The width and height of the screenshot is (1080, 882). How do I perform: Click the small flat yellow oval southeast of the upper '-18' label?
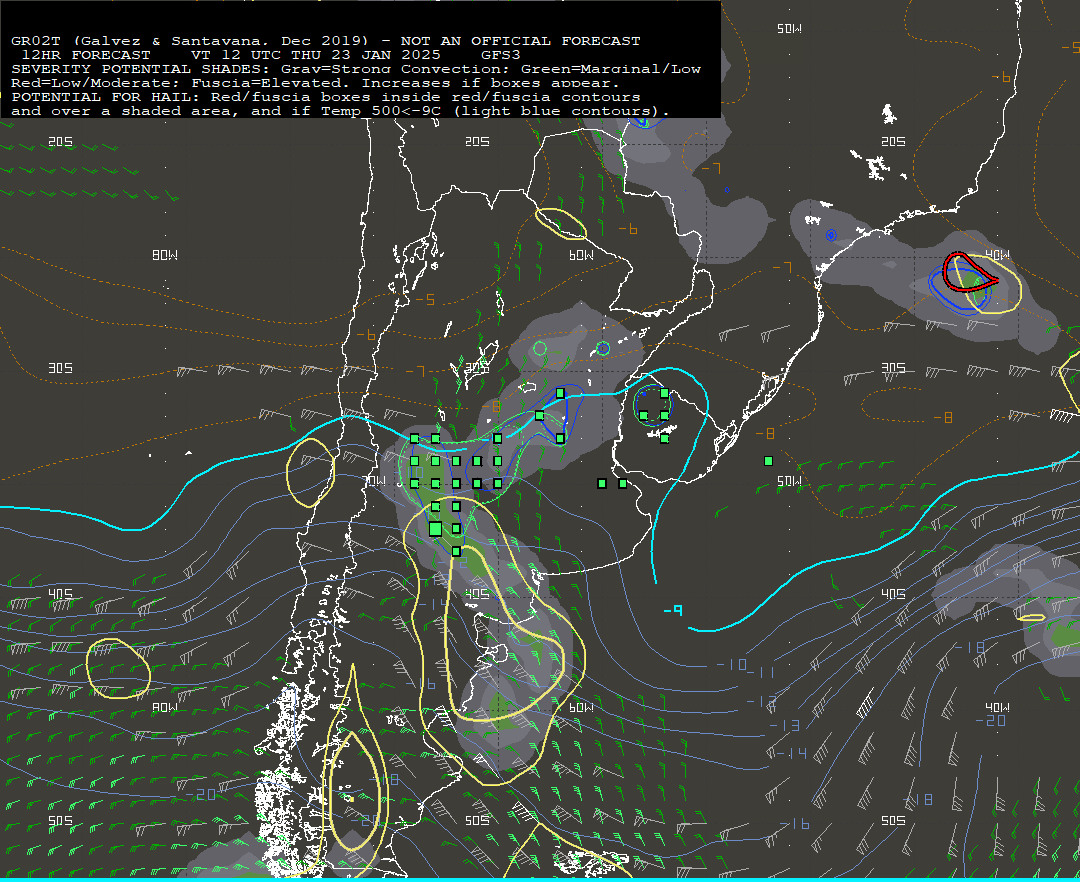[x=1032, y=618]
